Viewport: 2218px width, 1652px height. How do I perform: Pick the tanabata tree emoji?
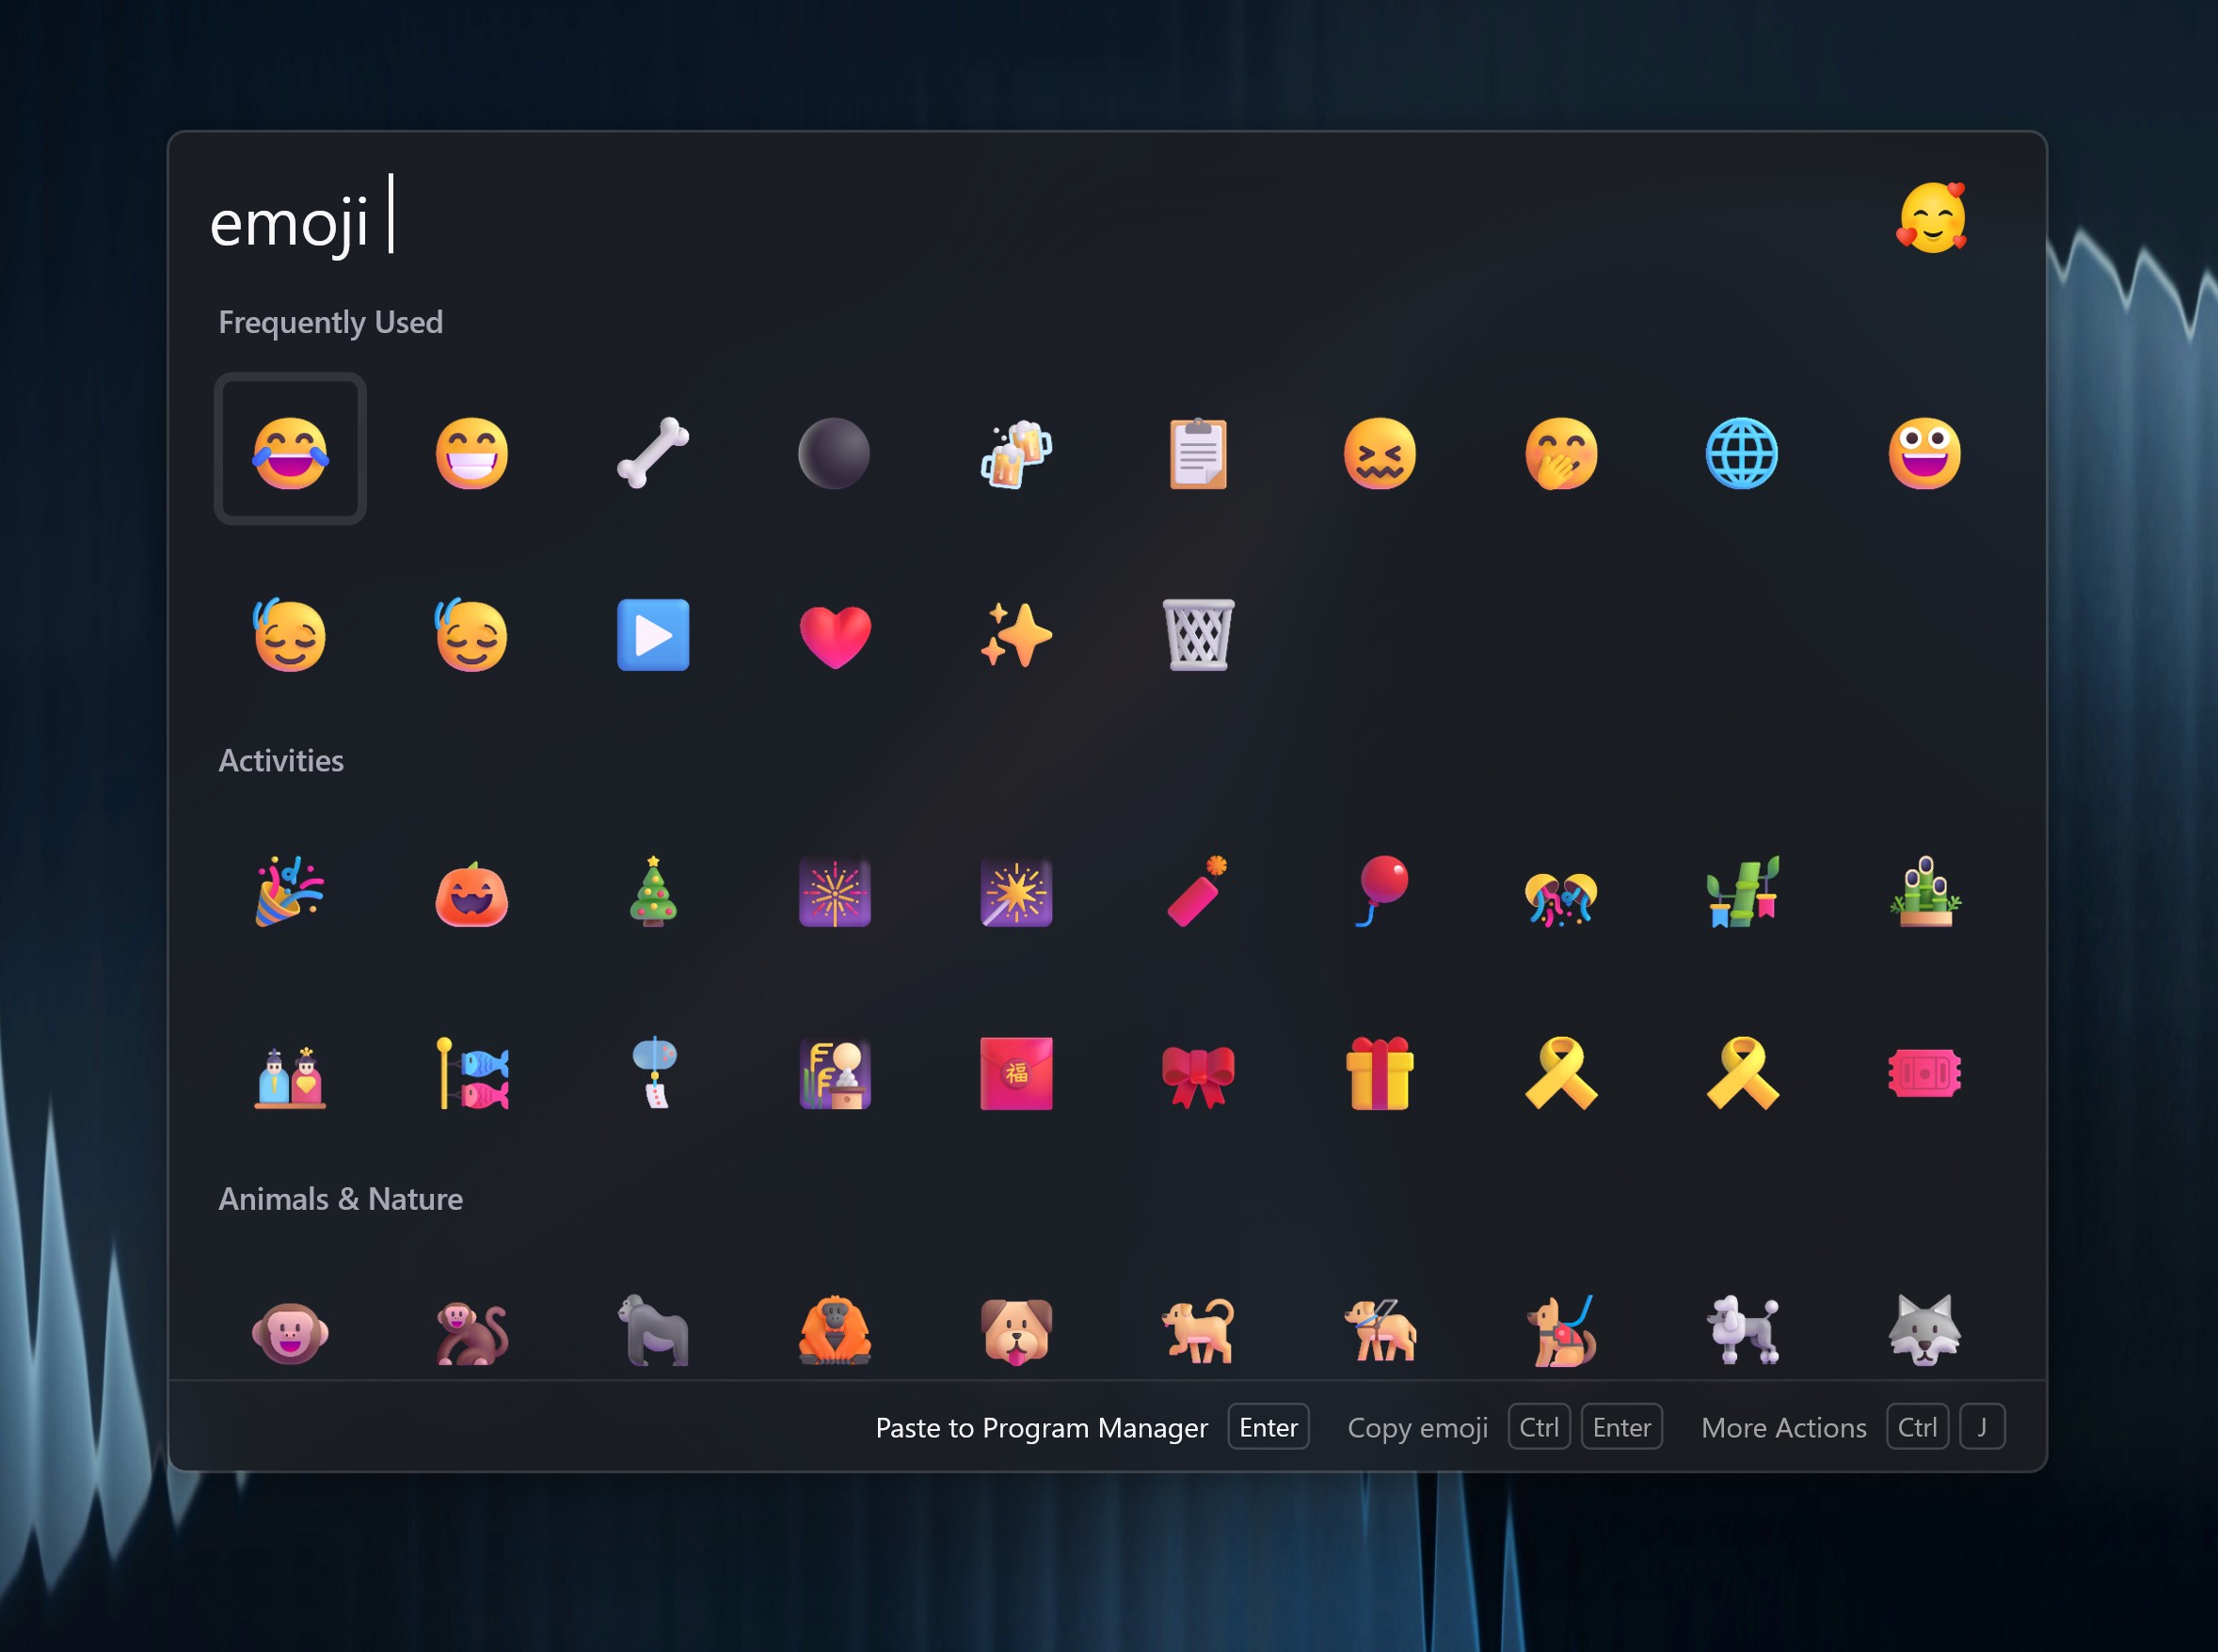point(1742,891)
